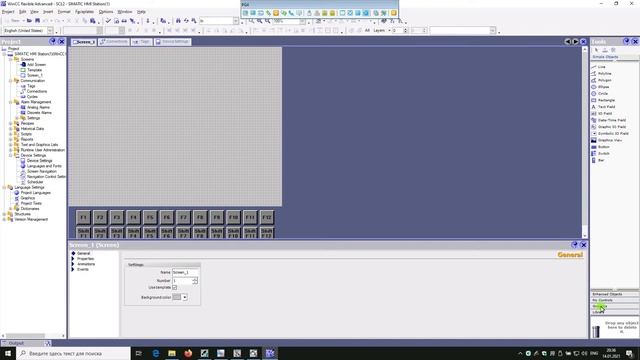This screenshot has height=360, width=640.
Task: Switch to the Connections editor tab
Action: (x=114, y=42)
